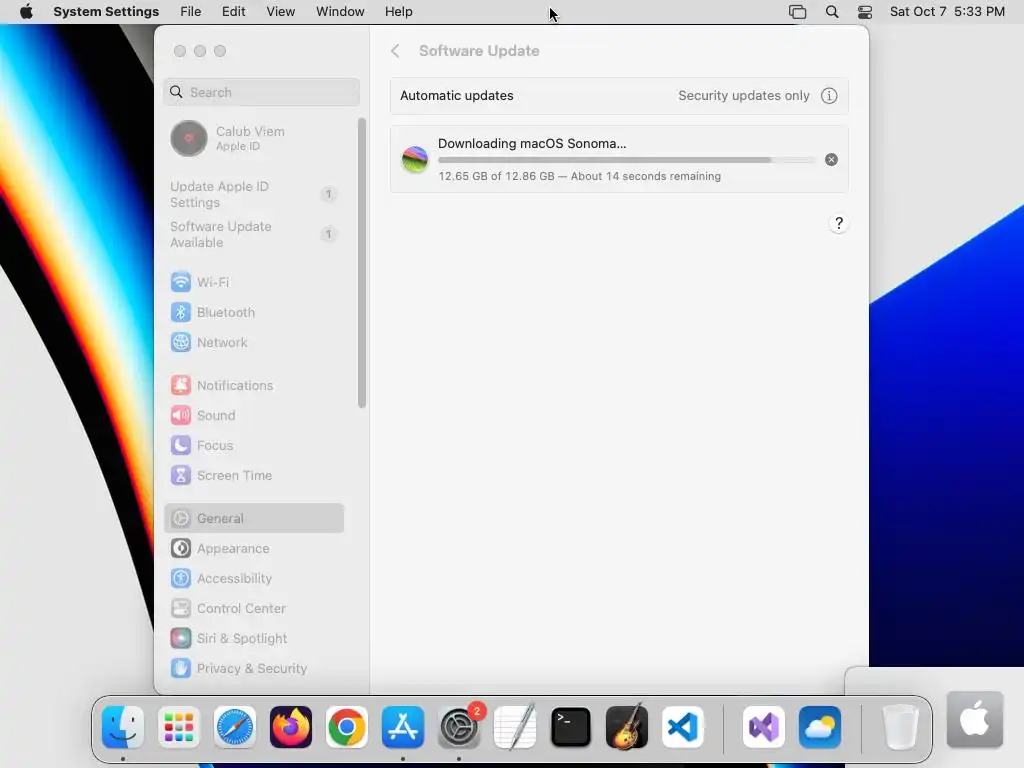This screenshot has height=768, width=1024.
Task: Click the sidebar scrollbar
Action: point(362,263)
